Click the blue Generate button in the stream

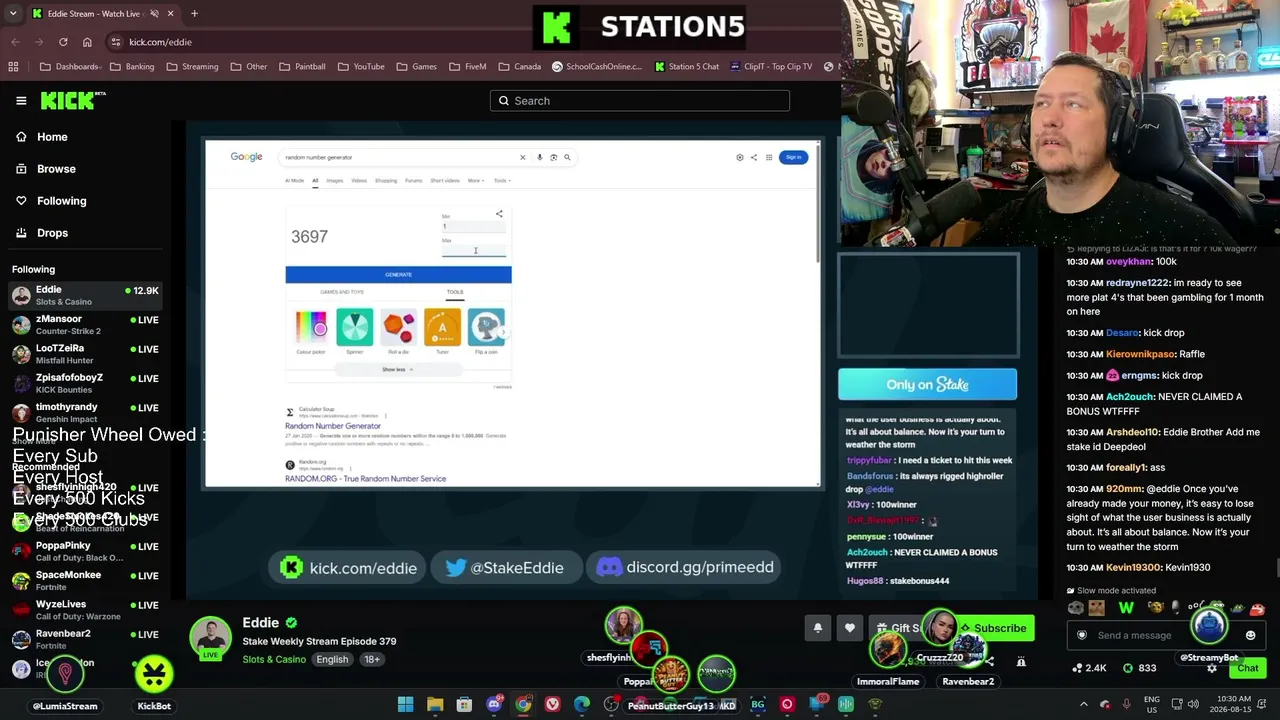[x=398, y=274]
